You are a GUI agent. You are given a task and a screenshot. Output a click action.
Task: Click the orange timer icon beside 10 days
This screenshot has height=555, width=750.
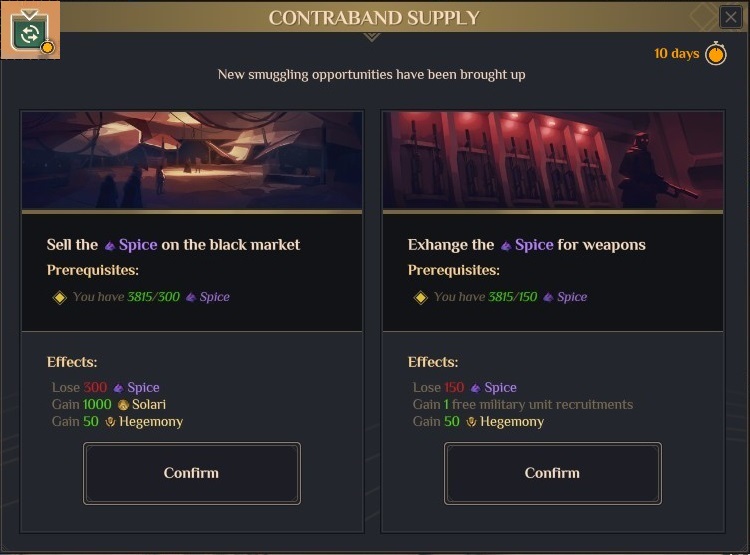pyautogui.click(x=716, y=54)
